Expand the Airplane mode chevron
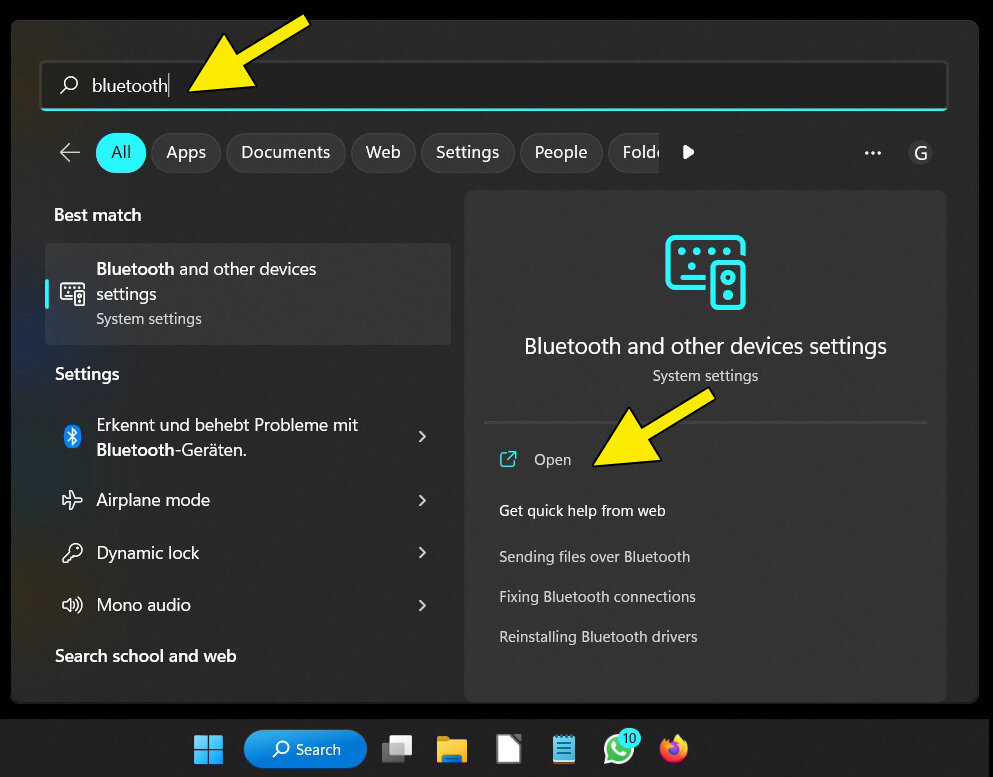This screenshot has height=777, width=993. pyautogui.click(x=422, y=500)
